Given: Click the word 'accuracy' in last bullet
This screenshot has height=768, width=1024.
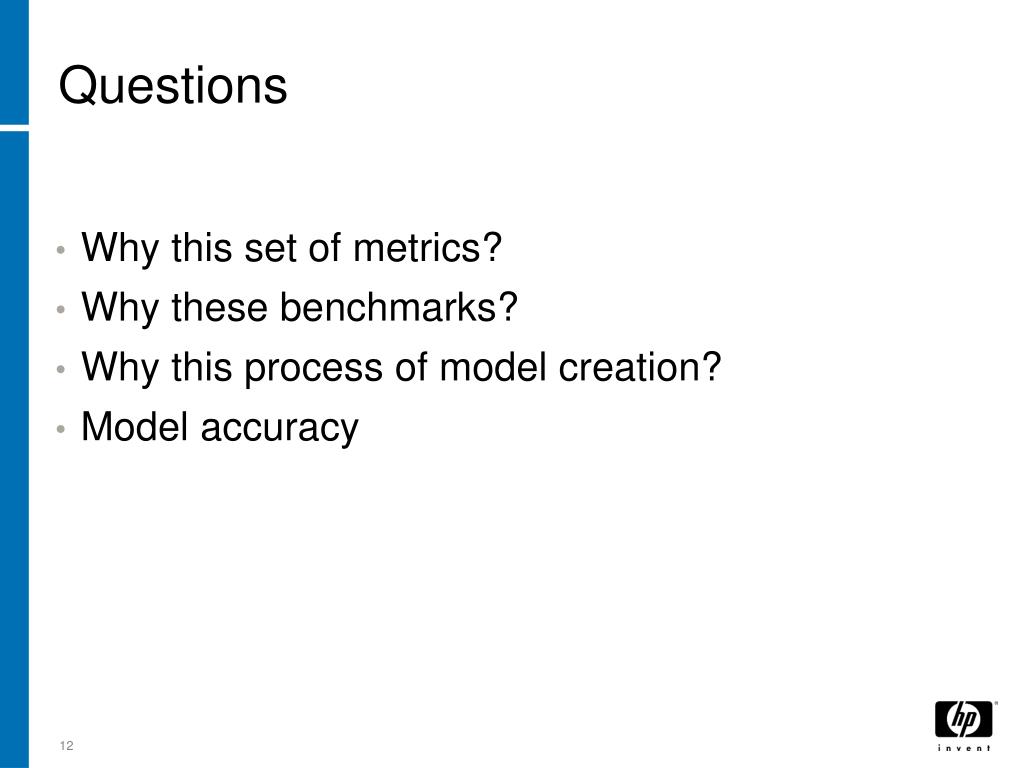Looking at the screenshot, I should [x=280, y=430].
